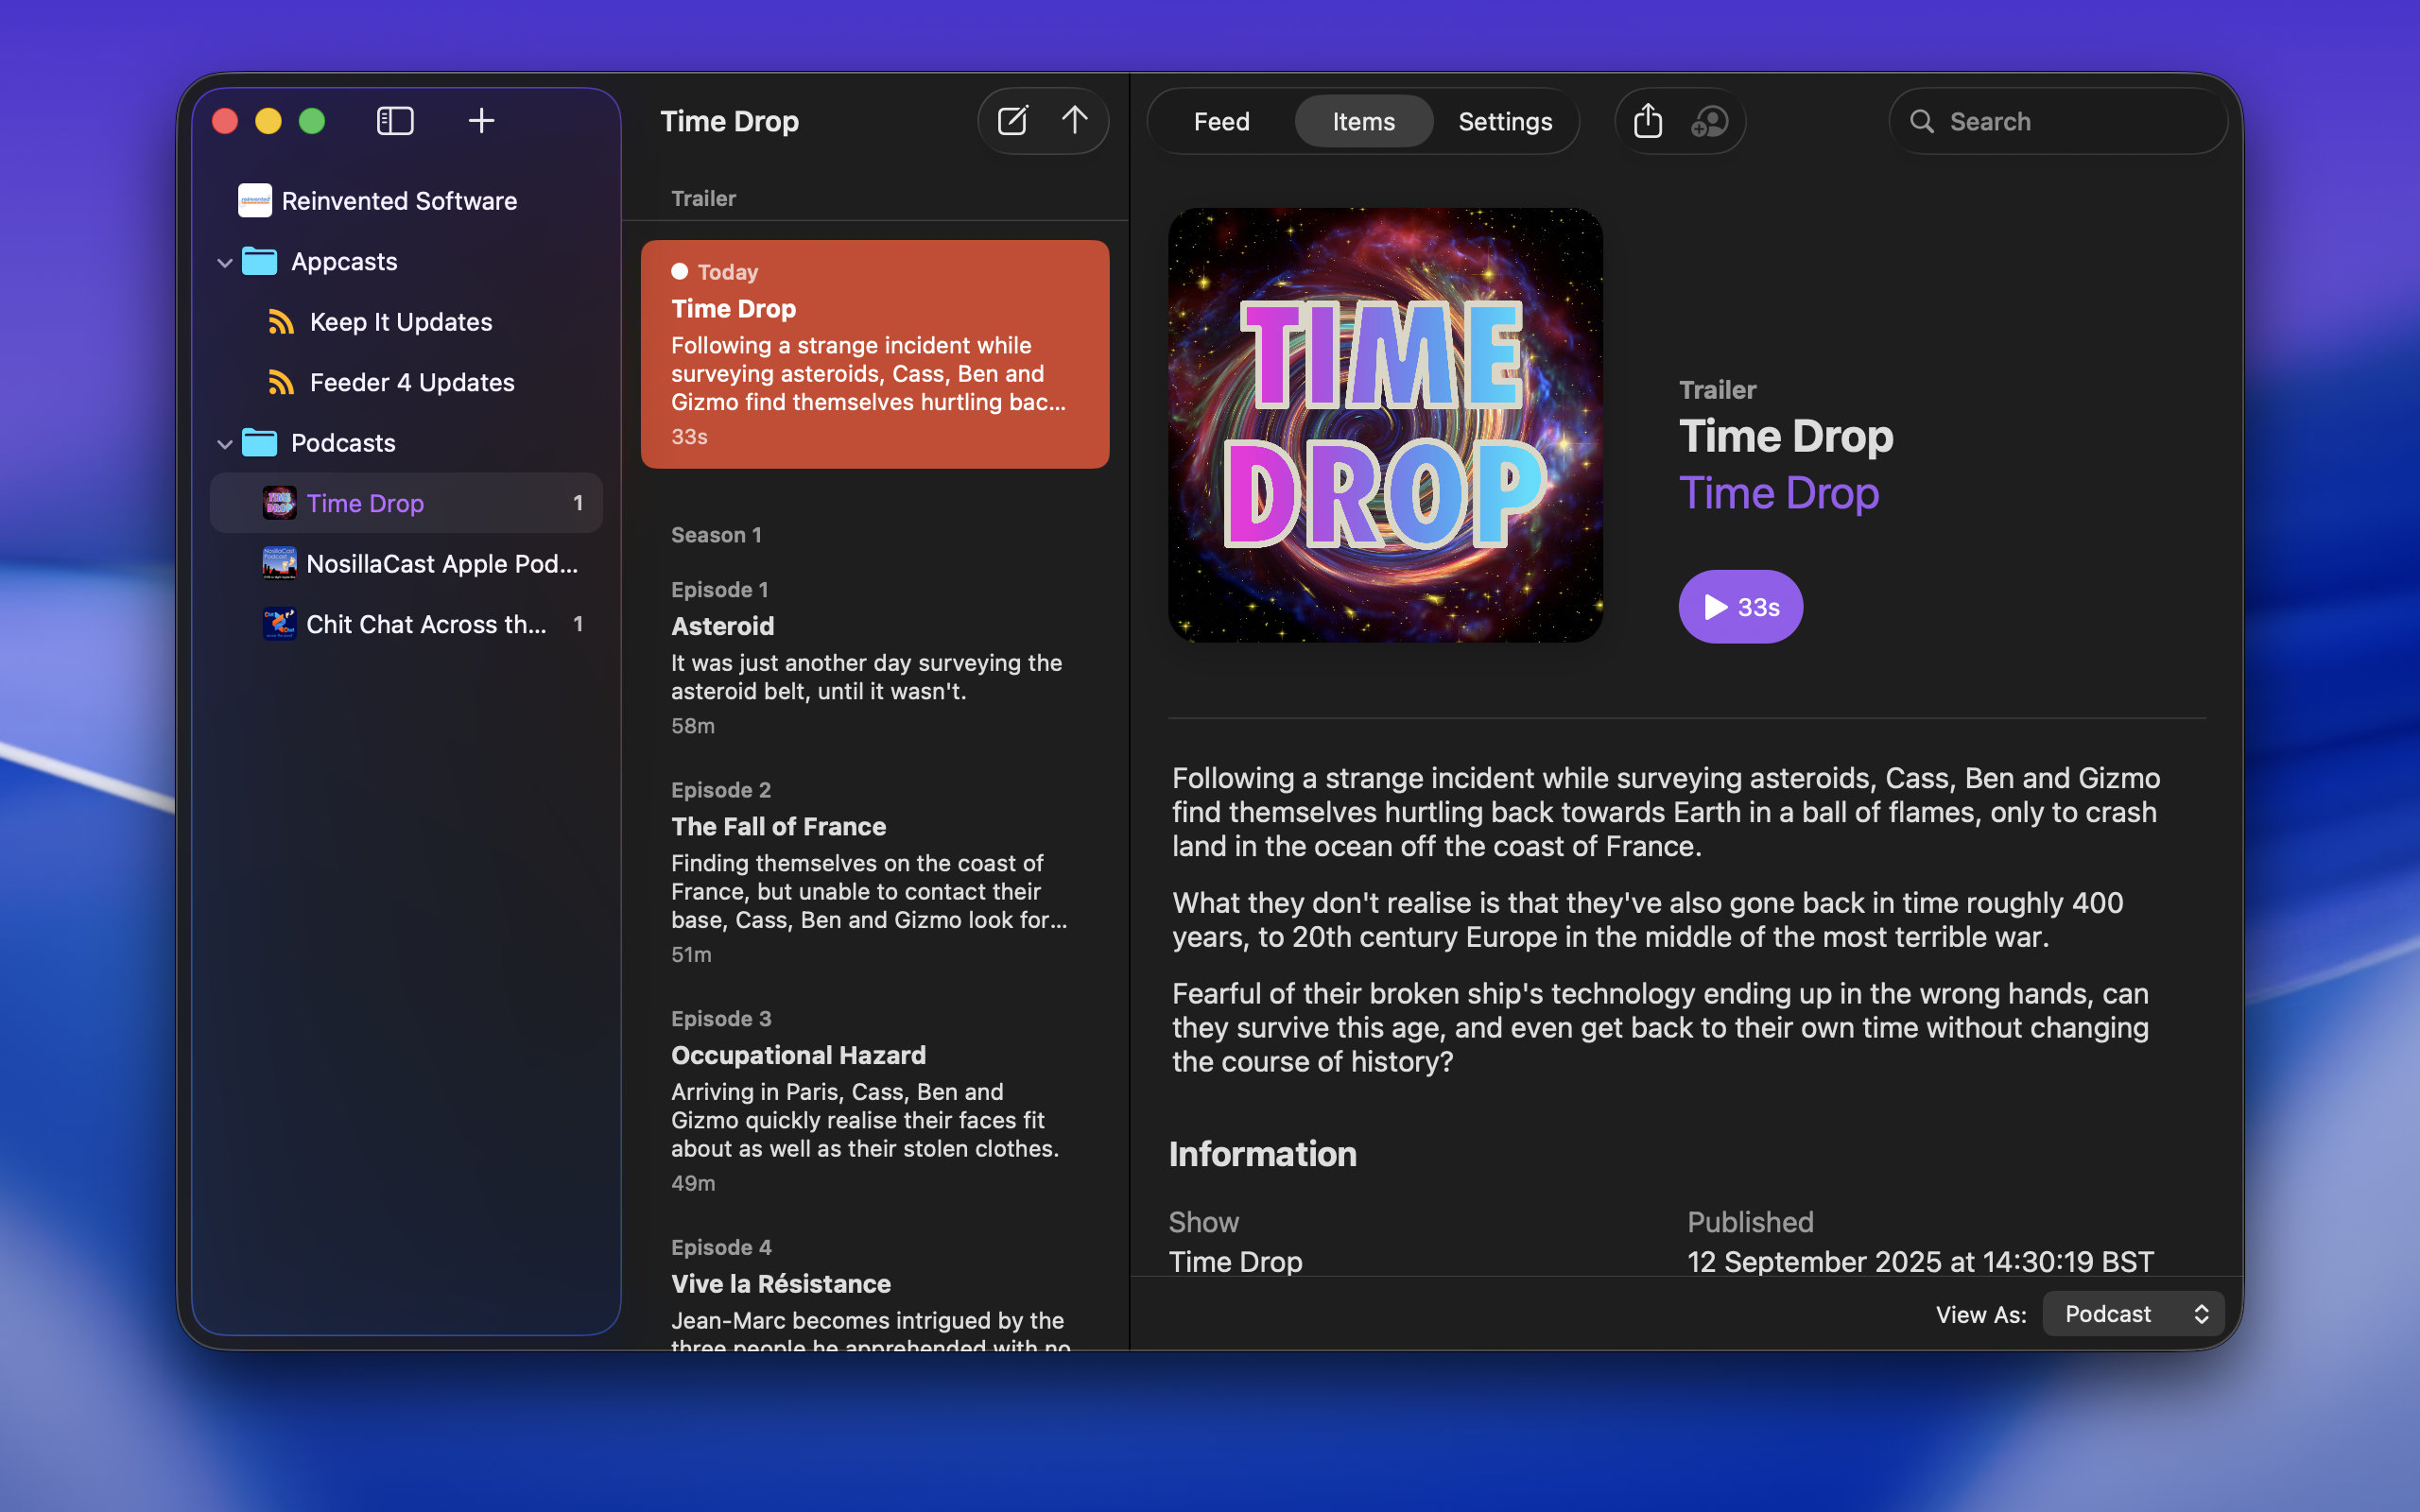Image resolution: width=2420 pixels, height=1512 pixels.
Task: Click the purple Time Drop show link
Action: (x=1778, y=493)
